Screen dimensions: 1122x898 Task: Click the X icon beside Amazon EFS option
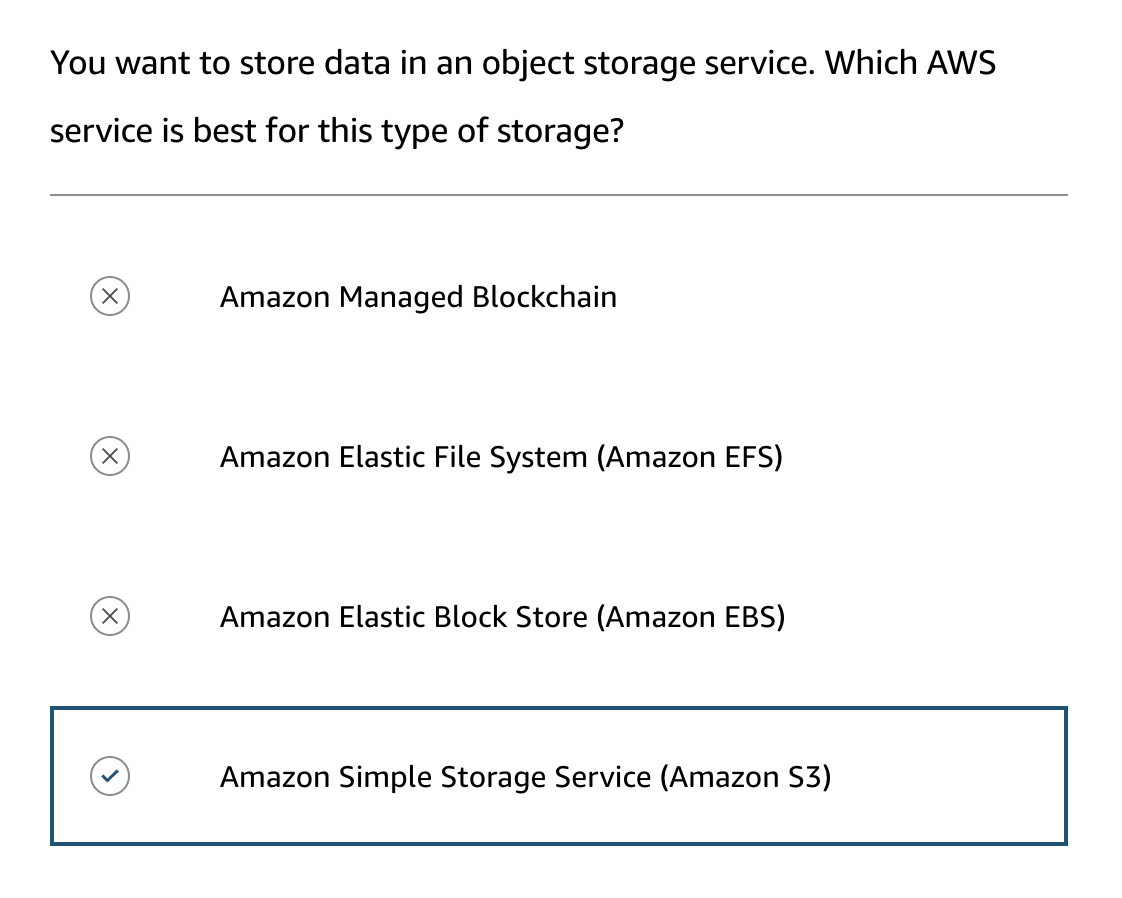pos(110,457)
